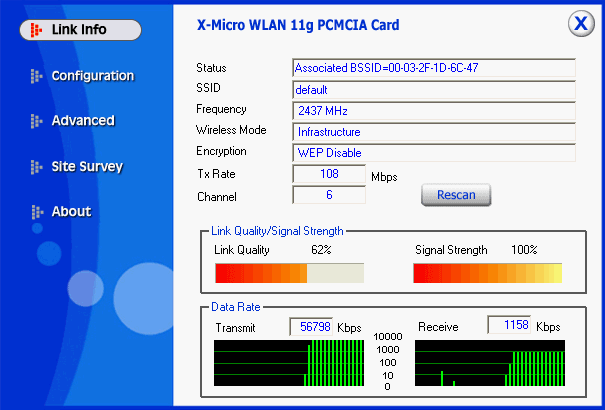Open the About section
Viewport: 605px width, 410px height.
[71, 211]
